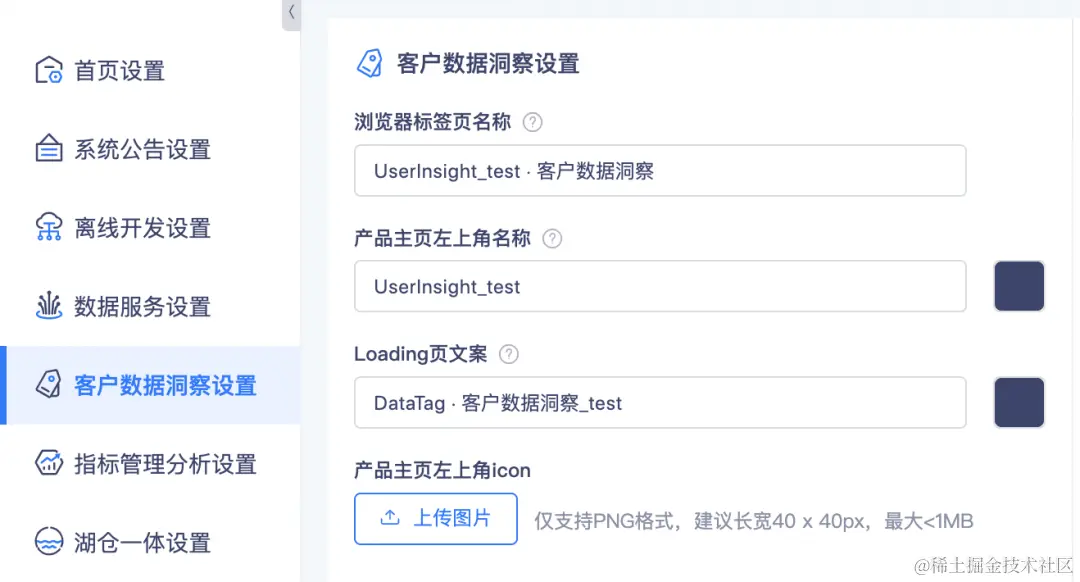Click the help icon beside 产品主页左上角名称
This screenshot has height=582, width=1080.
(551, 238)
